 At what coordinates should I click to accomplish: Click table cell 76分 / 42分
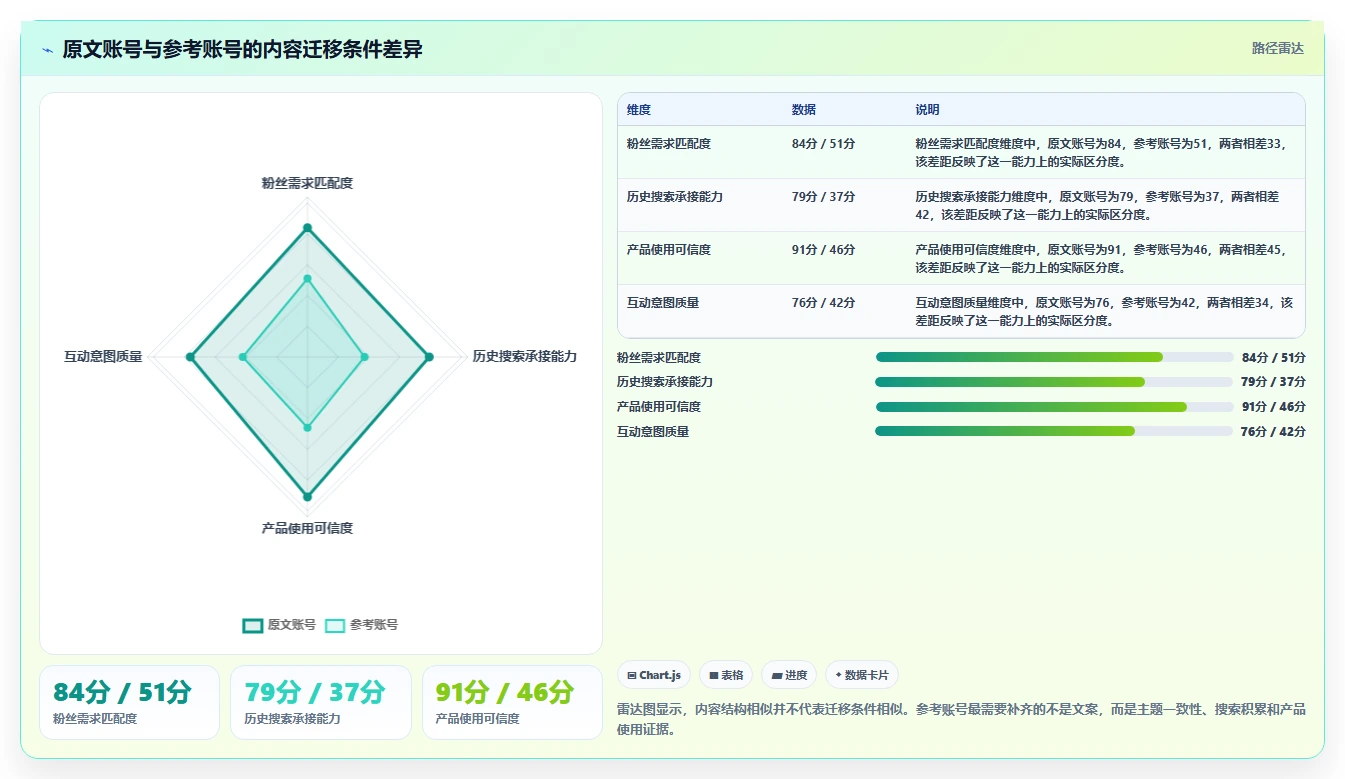[x=823, y=303]
